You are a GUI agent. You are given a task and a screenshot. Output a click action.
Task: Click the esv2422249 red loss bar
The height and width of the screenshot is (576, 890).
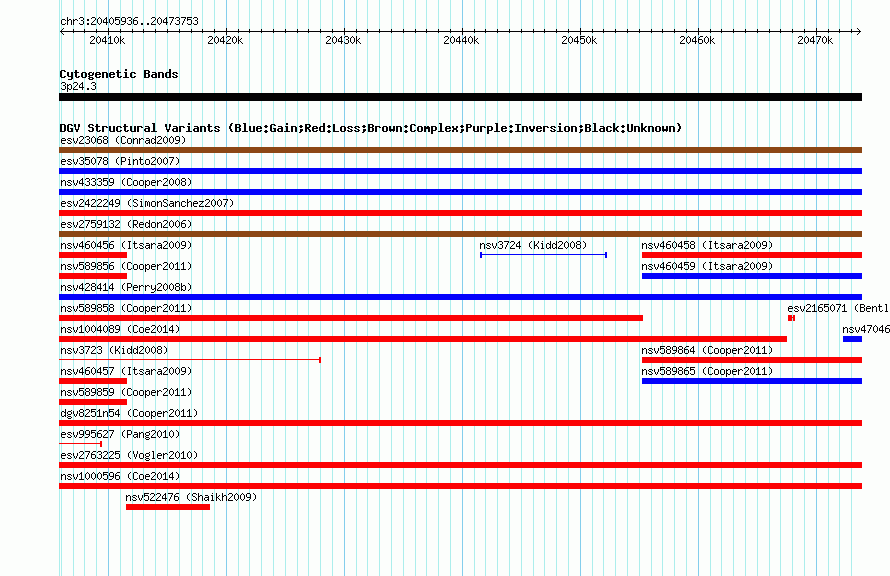tap(460, 213)
